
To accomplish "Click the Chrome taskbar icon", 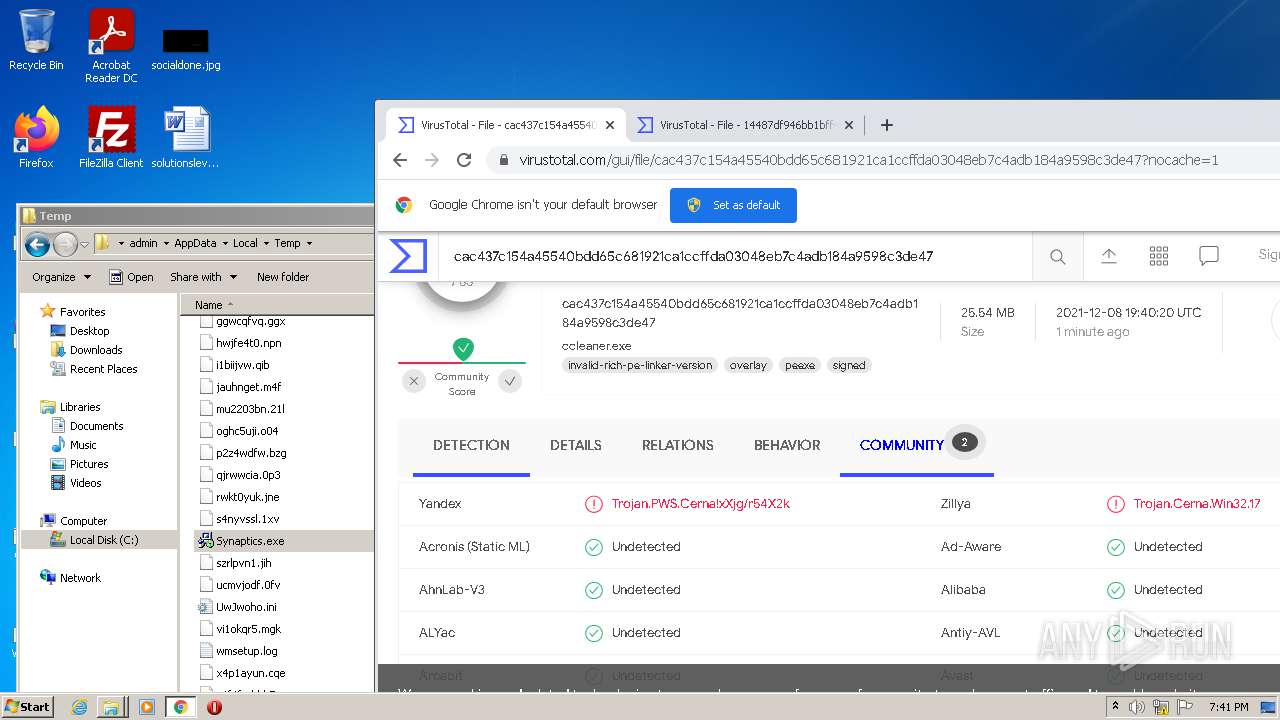I will (x=180, y=707).
